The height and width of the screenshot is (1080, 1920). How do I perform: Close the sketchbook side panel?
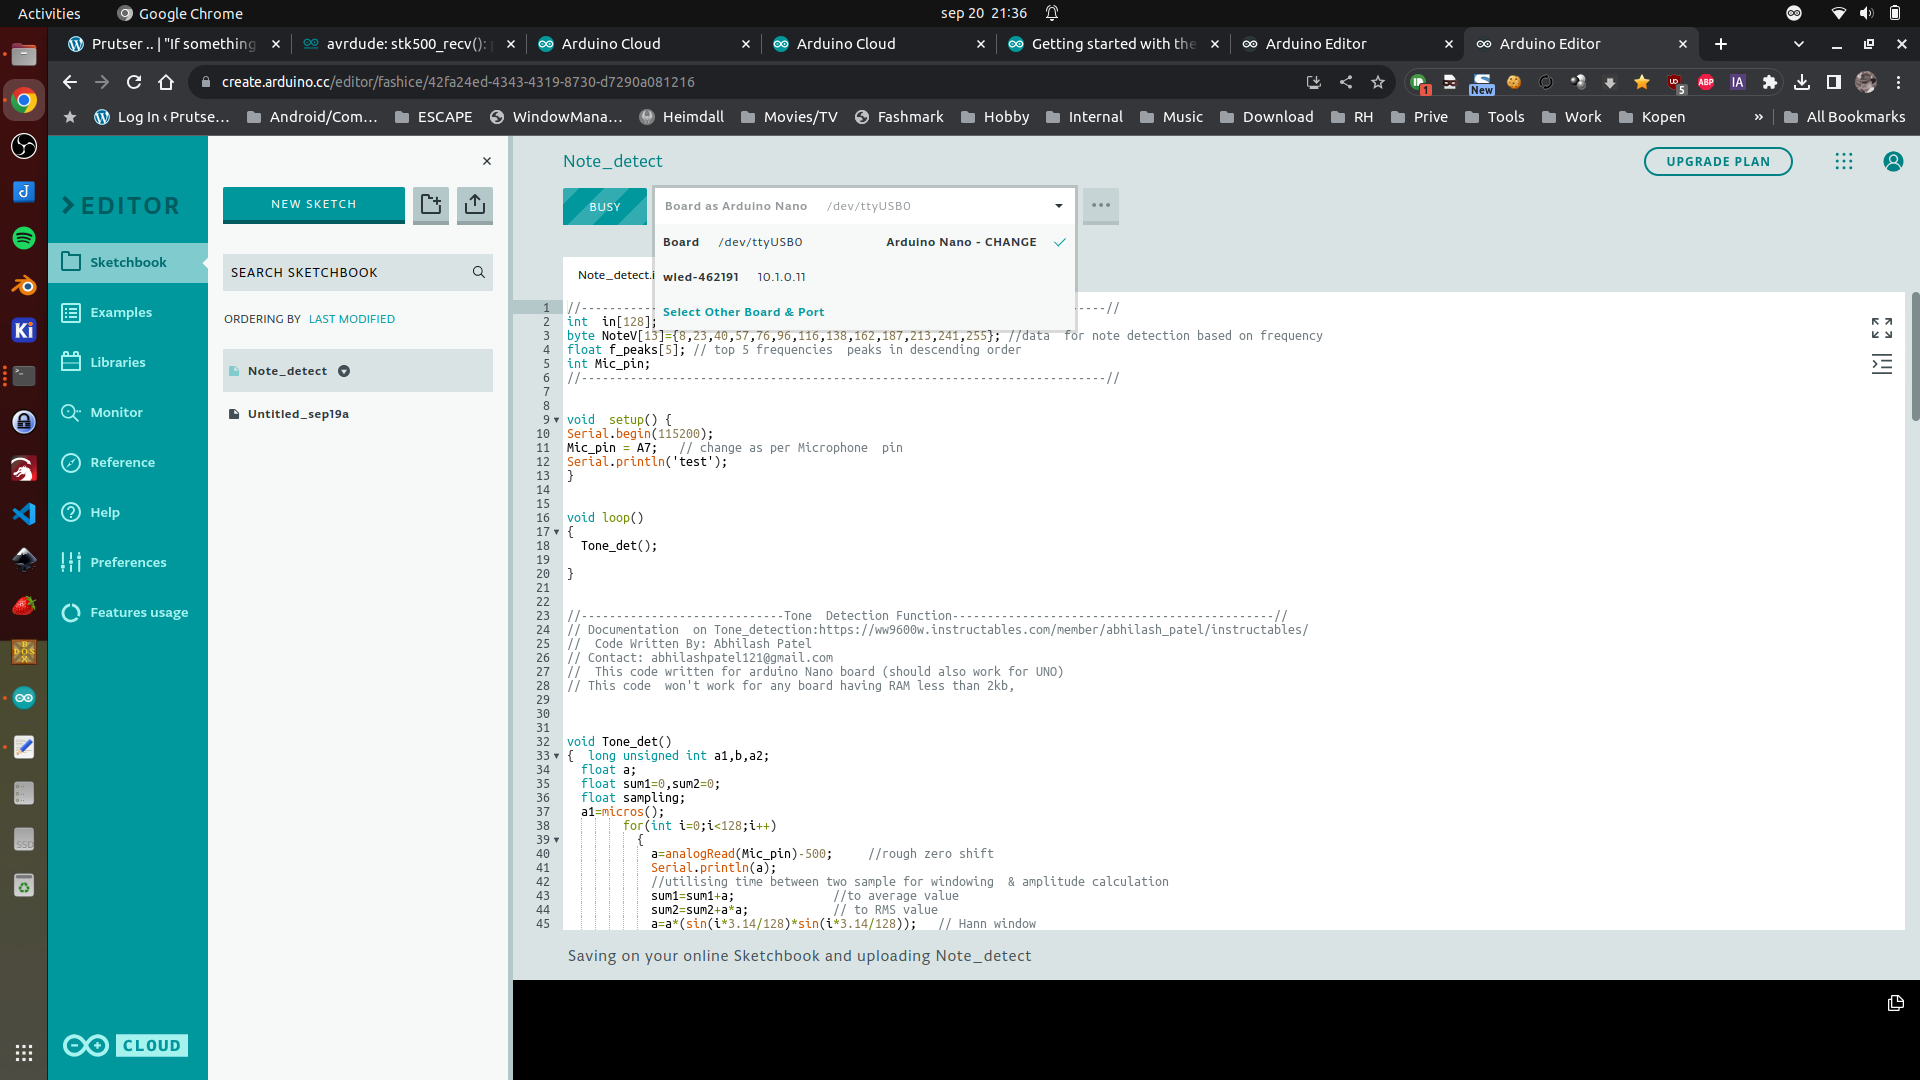[487, 161]
